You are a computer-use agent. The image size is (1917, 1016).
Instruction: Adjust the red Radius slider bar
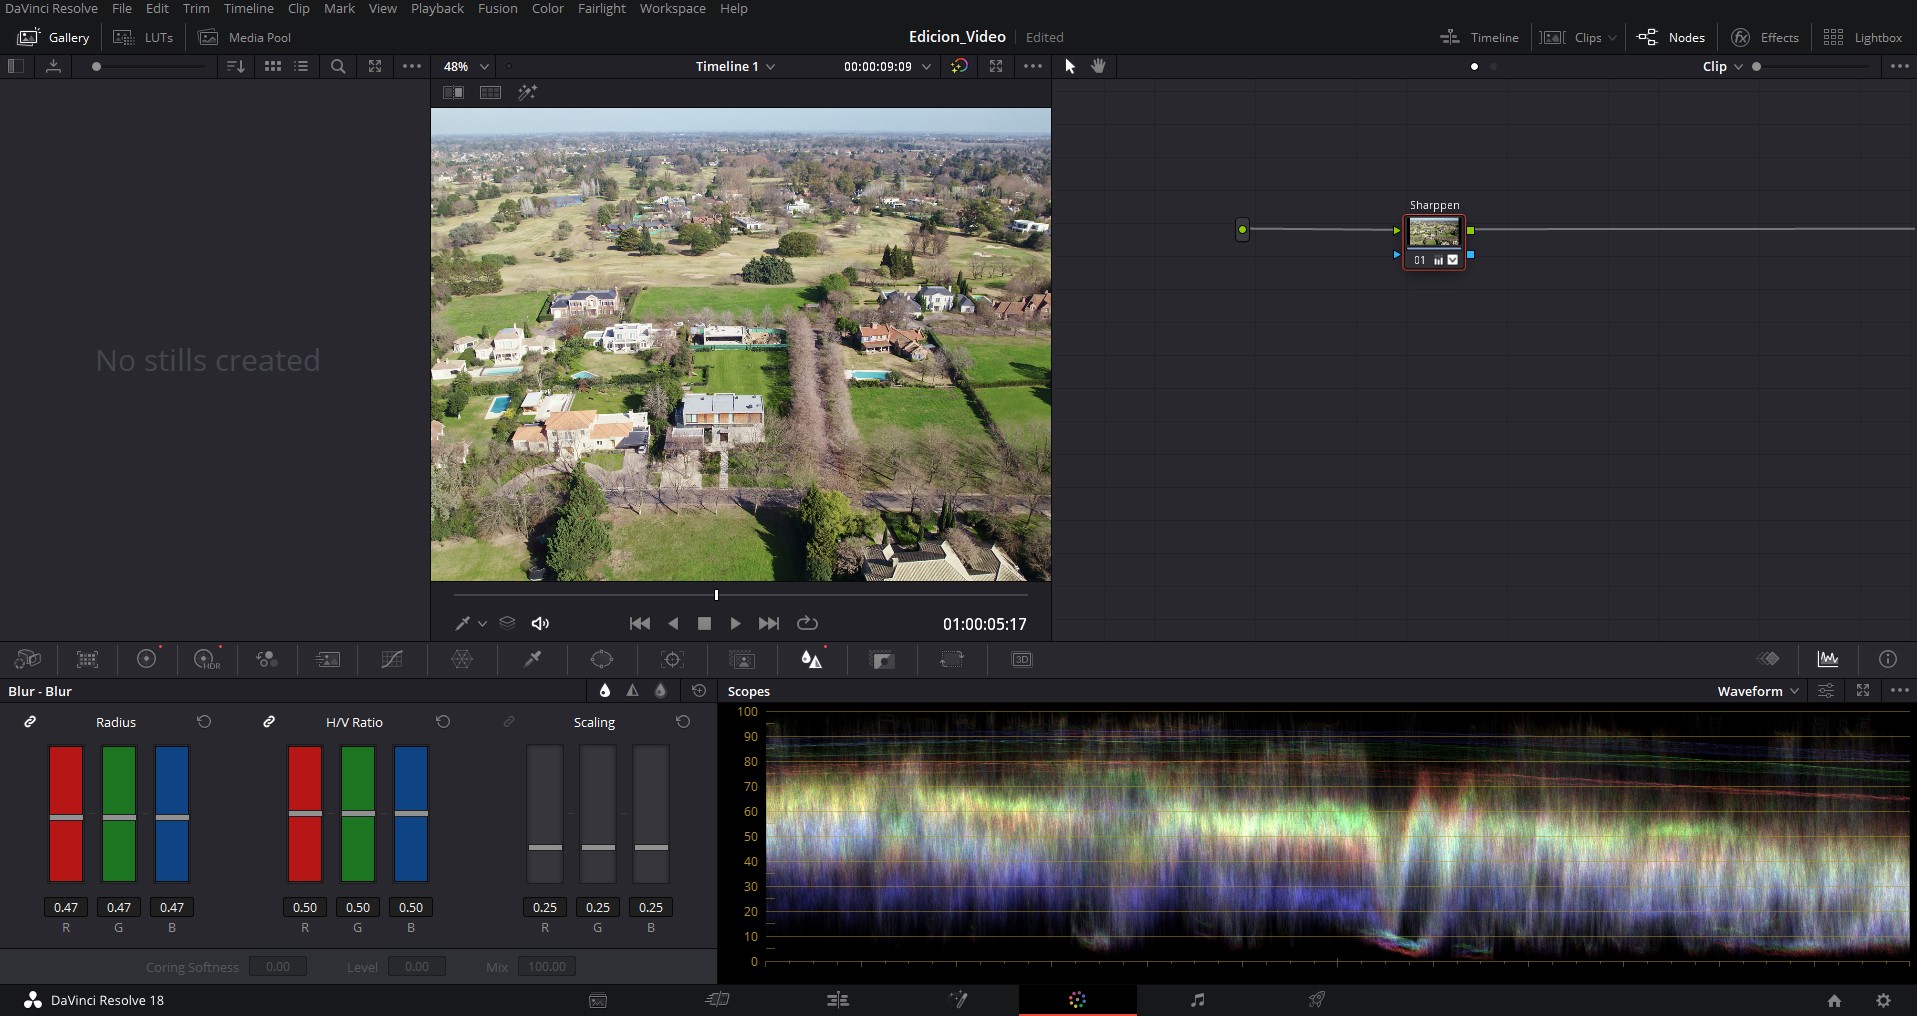click(x=66, y=814)
